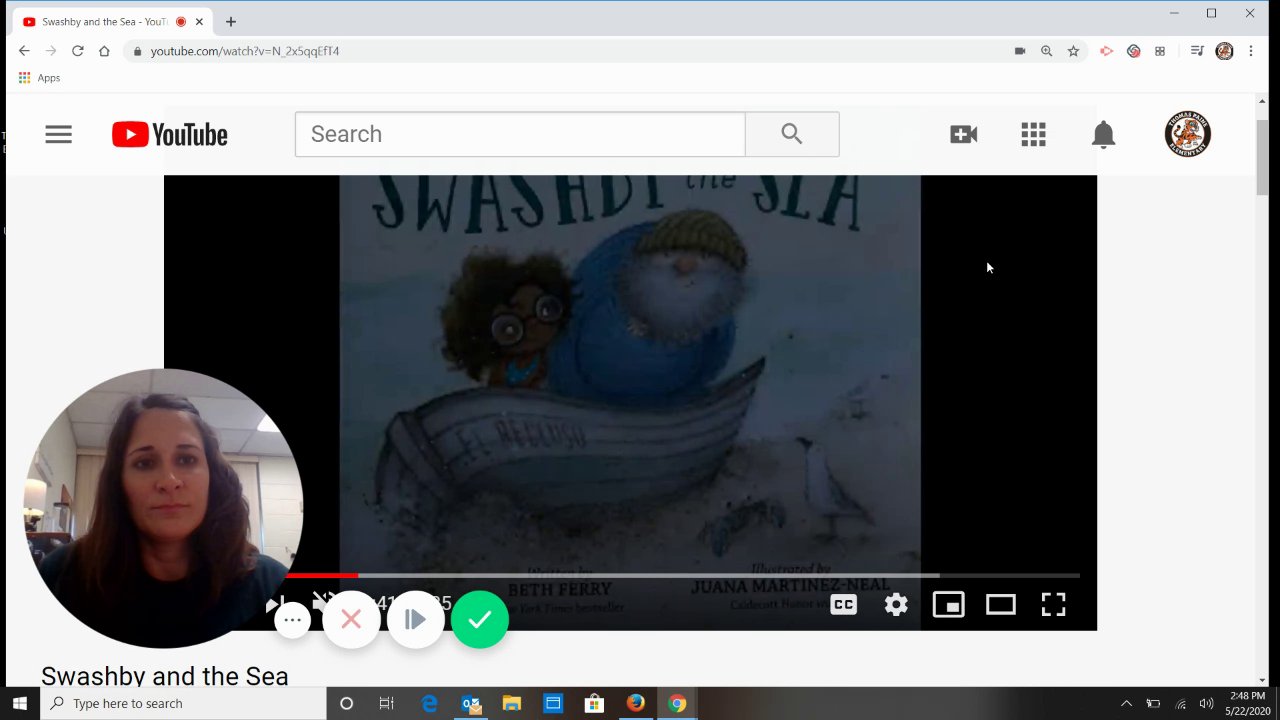The height and width of the screenshot is (720, 1280).
Task: Open the Windows Start menu
Action: point(20,704)
